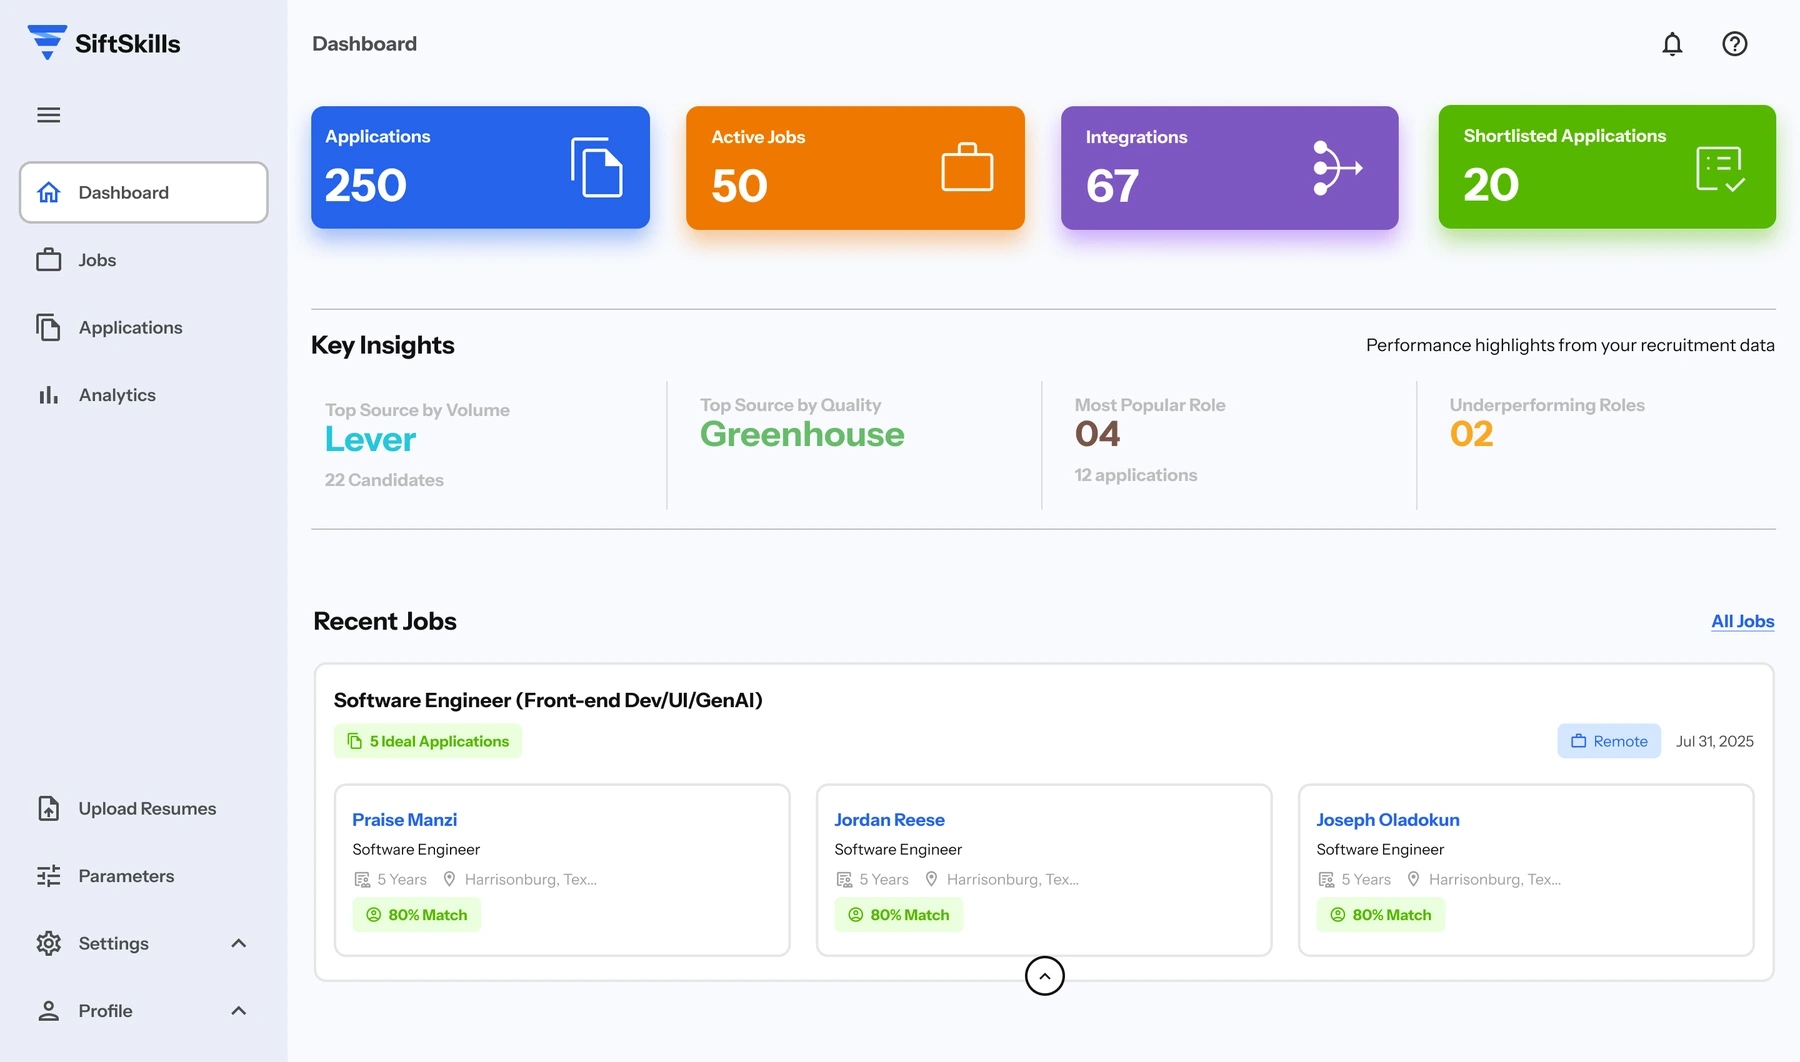Click the All Jobs link

tap(1742, 621)
